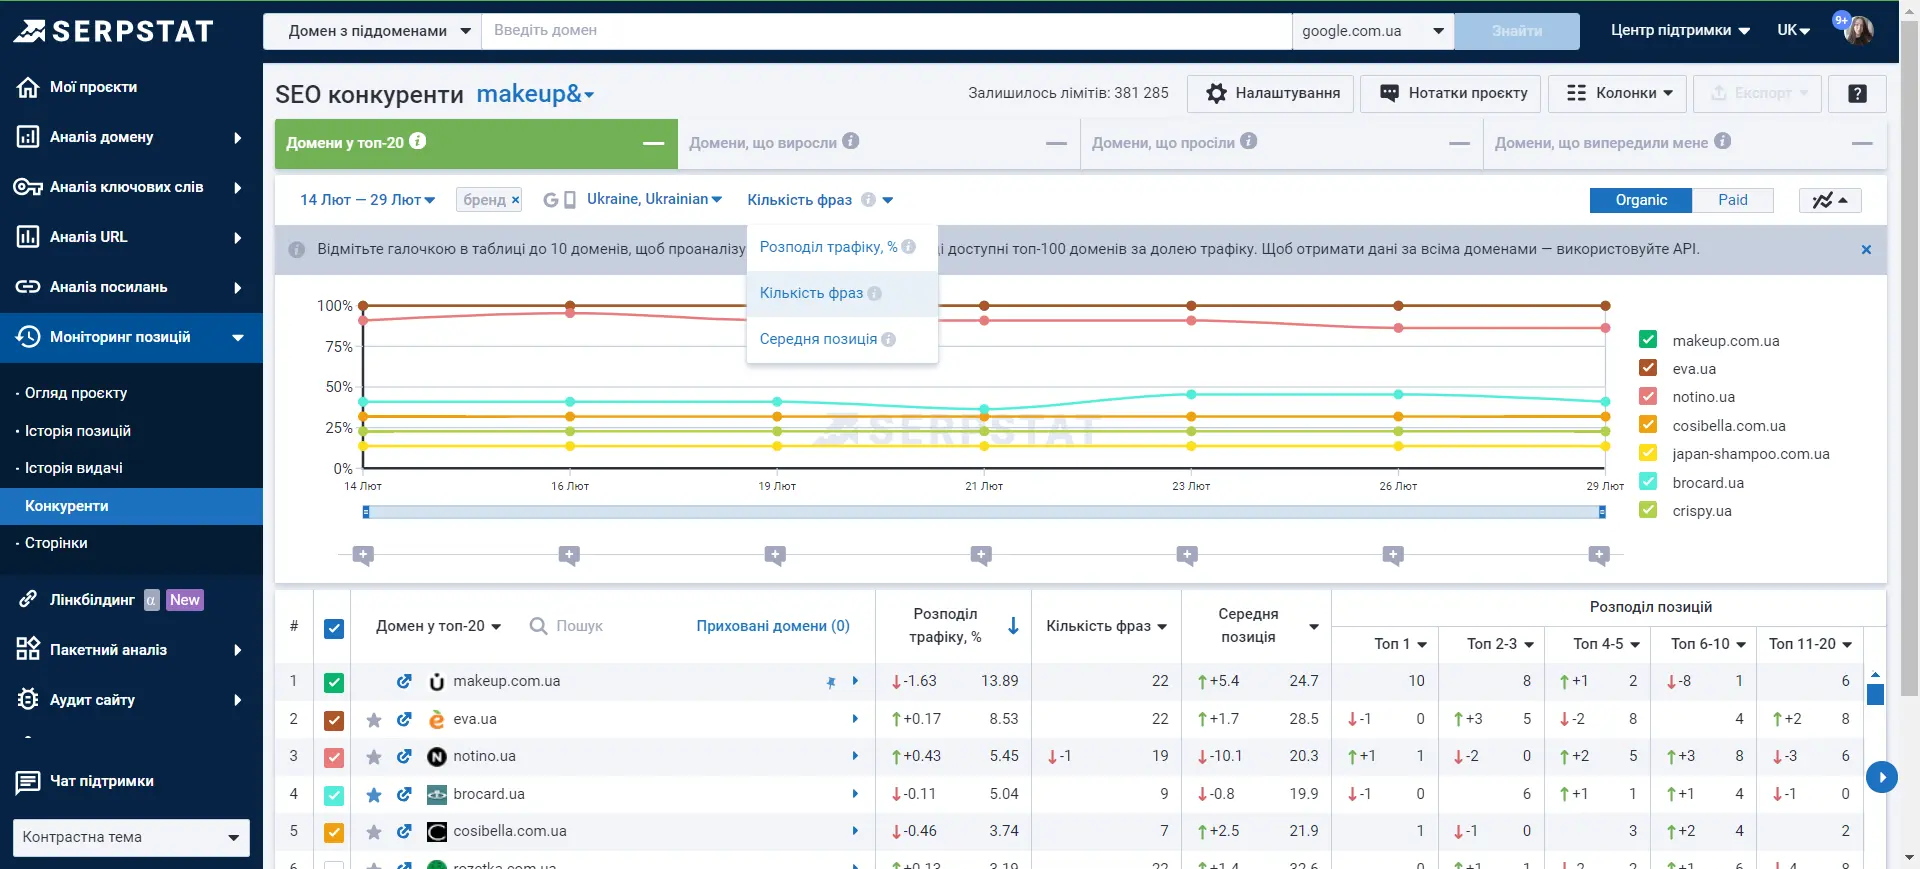Open the google.com.ua search engine dropdown

(x=1373, y=31)
